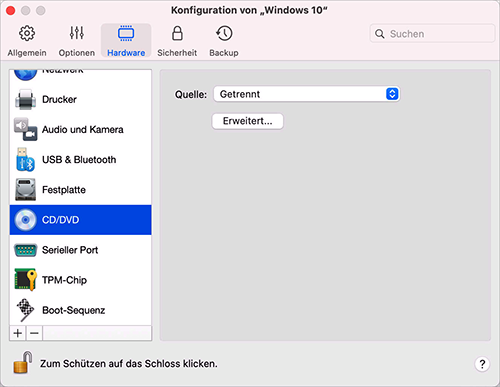The image size is (500, 387).
Task: Click the Erweitert... button
Action: 248,121
